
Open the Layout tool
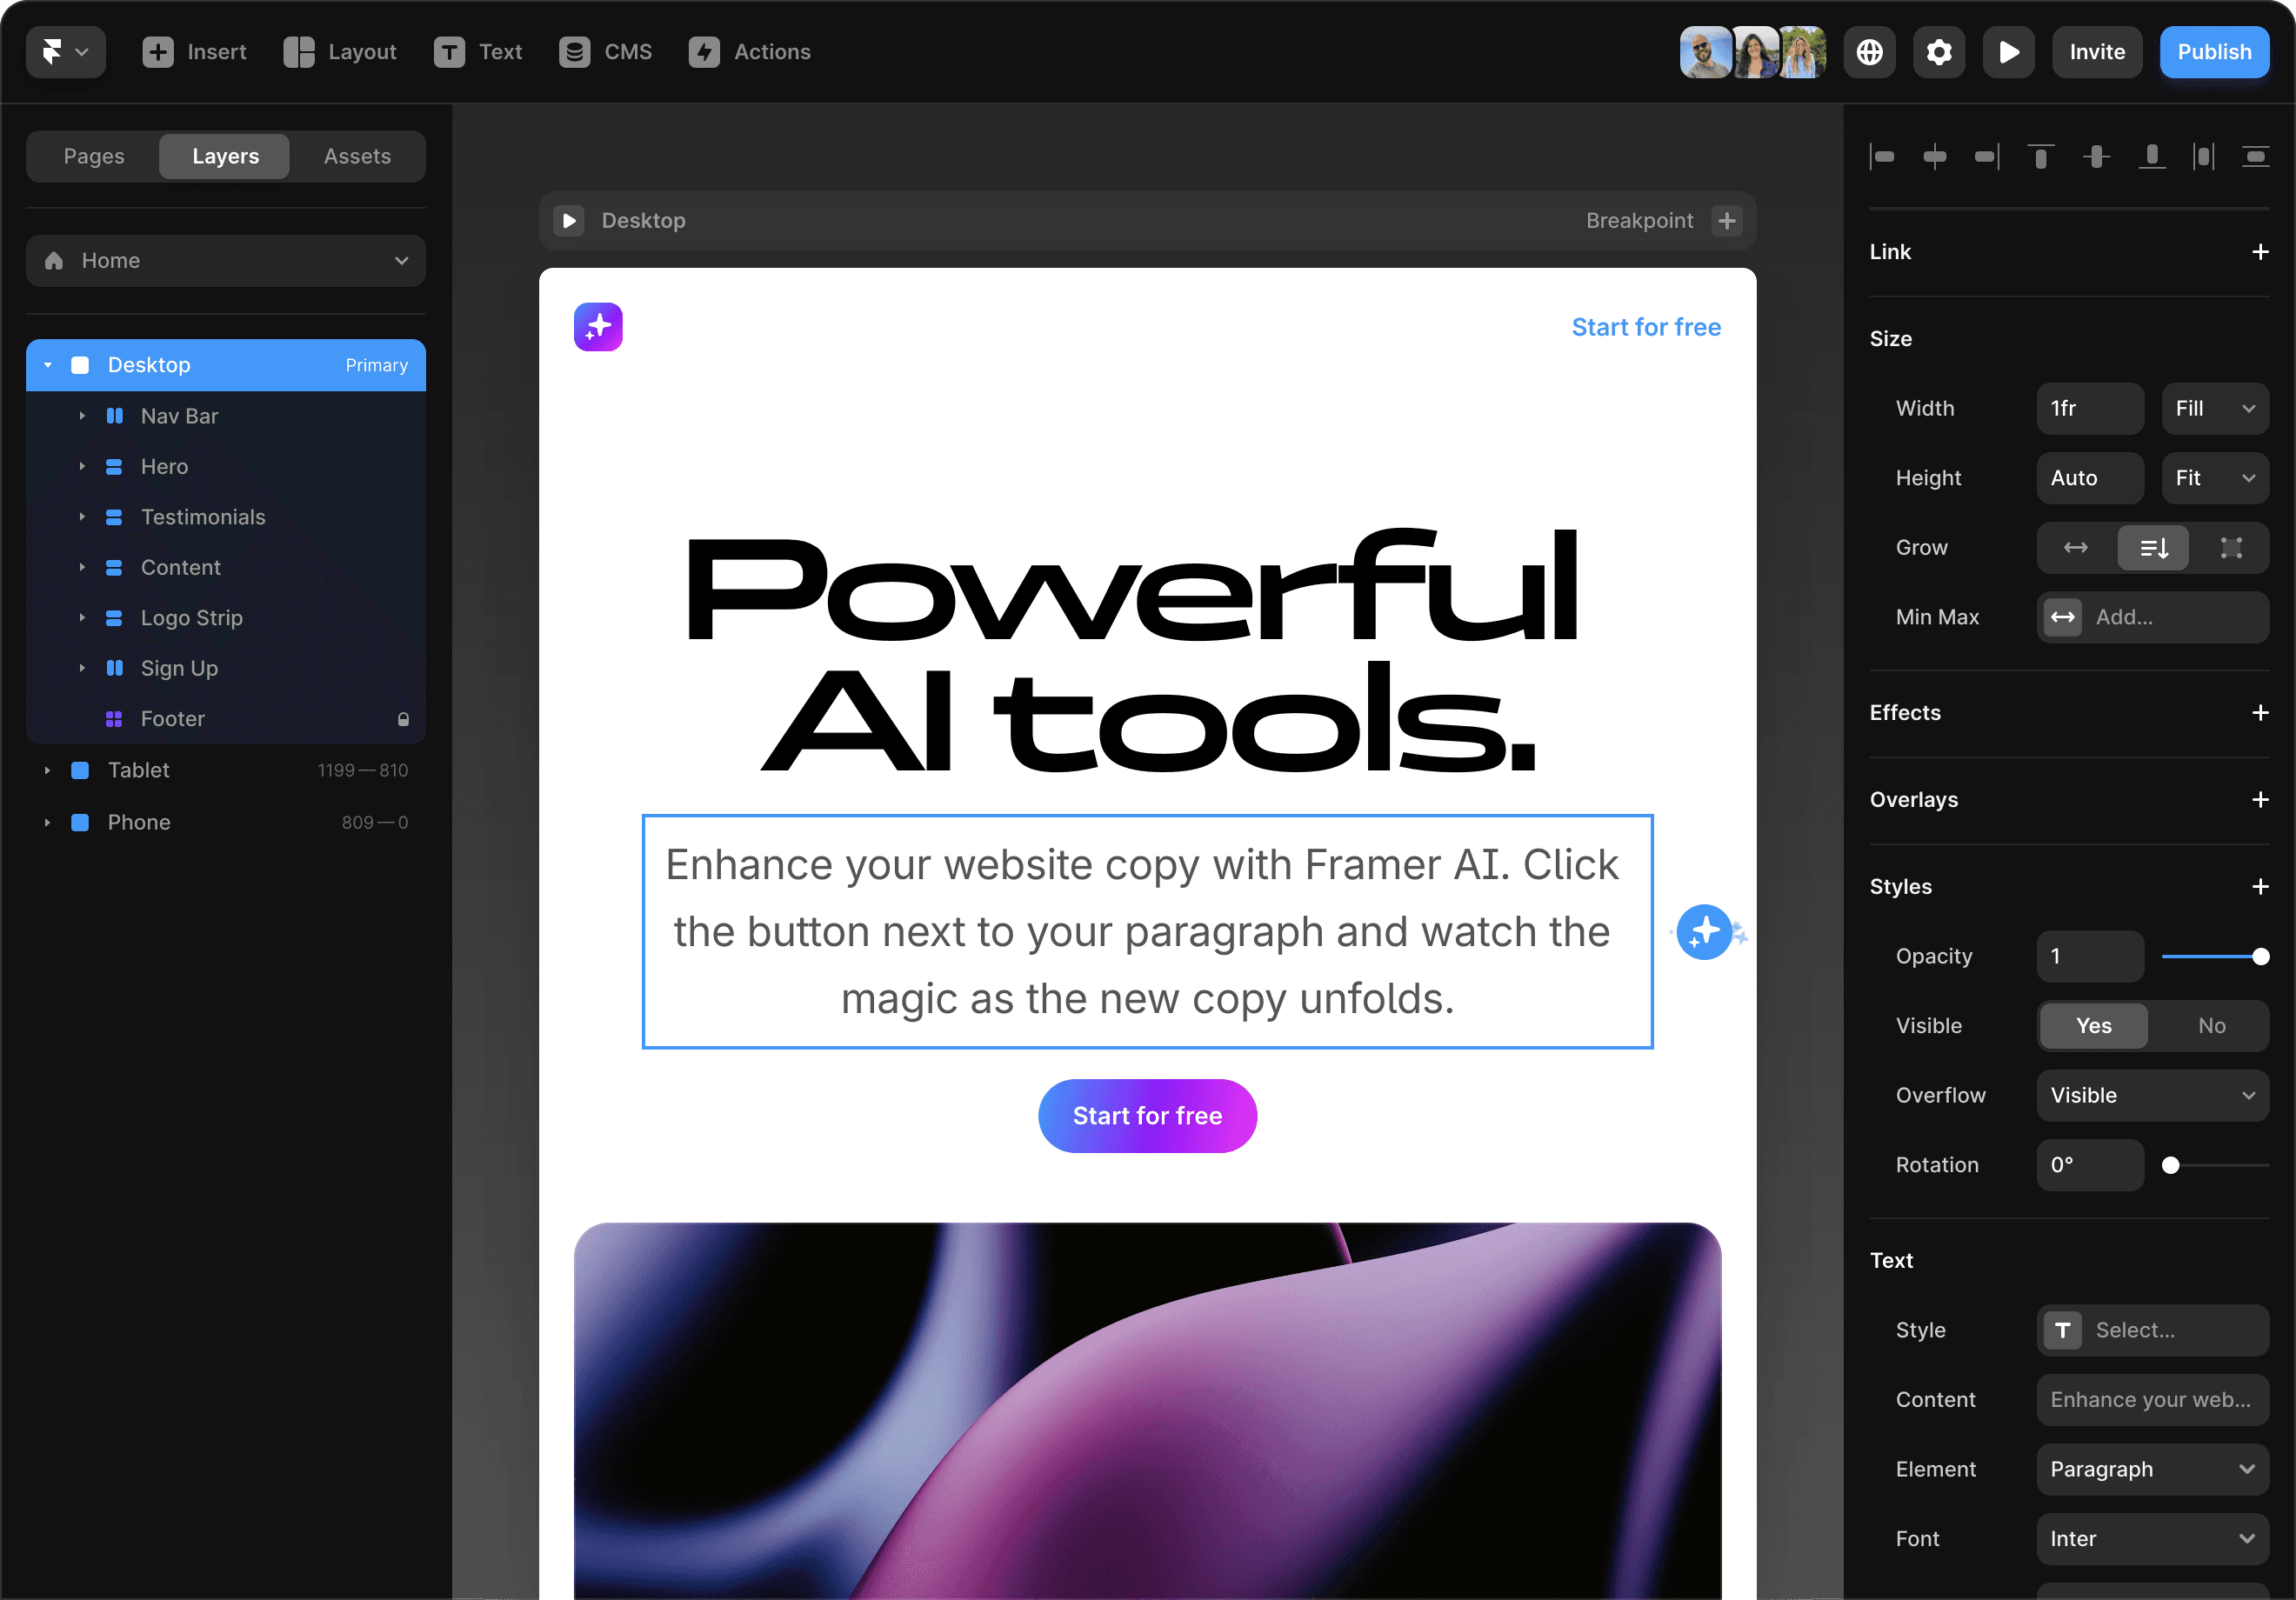pyautogui.click(x=340, y=52)
